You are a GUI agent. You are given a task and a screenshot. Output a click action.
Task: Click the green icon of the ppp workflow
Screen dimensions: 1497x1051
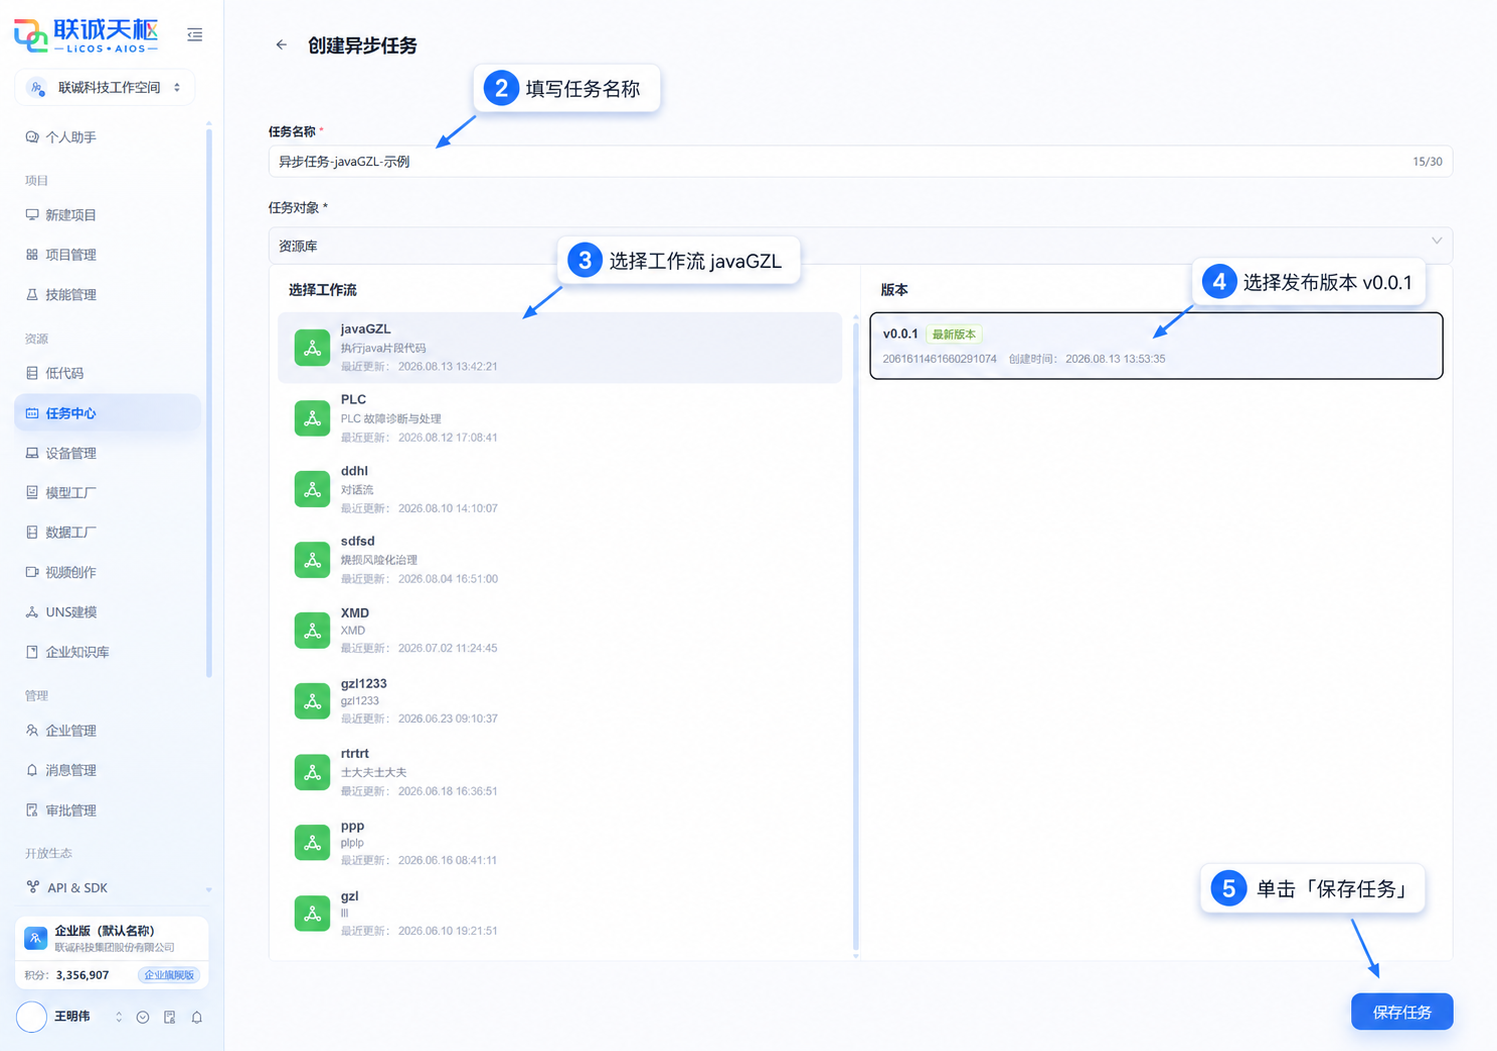(x=312, y=843)
